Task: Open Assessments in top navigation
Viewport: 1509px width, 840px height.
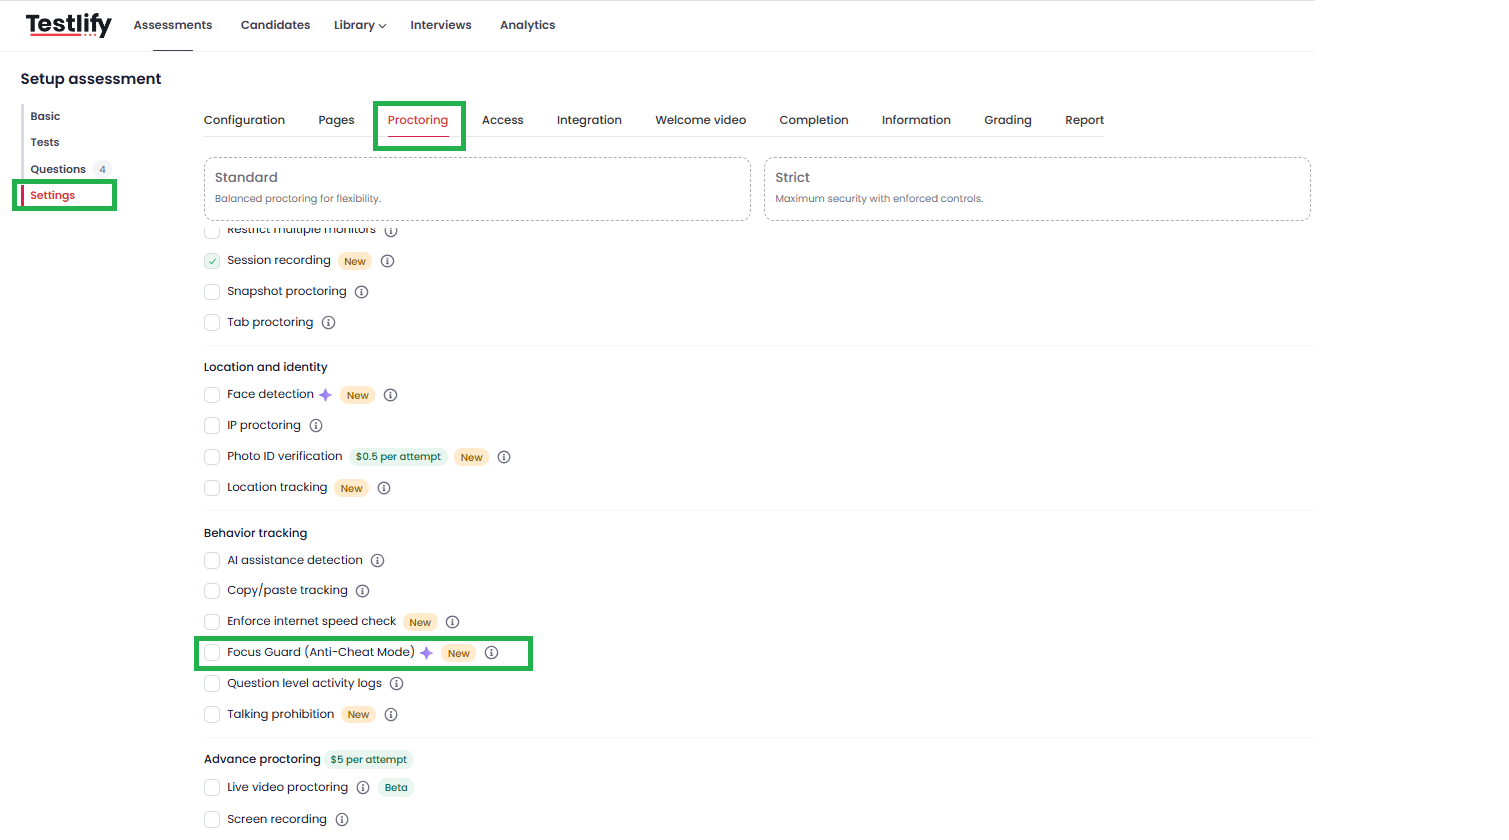Action: [x=173, y=25]
